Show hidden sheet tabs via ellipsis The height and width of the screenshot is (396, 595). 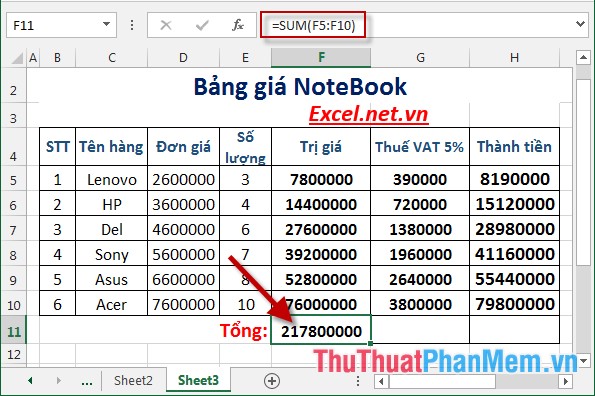click(87, 382)
